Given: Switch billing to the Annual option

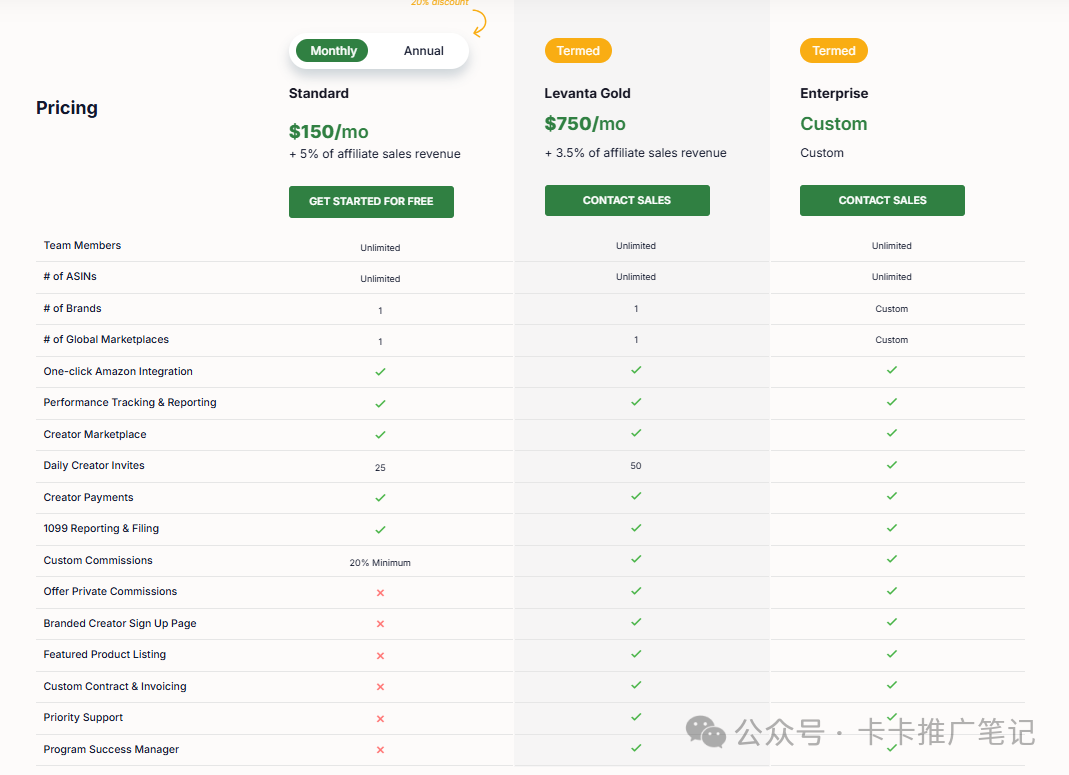Looking at the screenshot, I should click(423, 51).
